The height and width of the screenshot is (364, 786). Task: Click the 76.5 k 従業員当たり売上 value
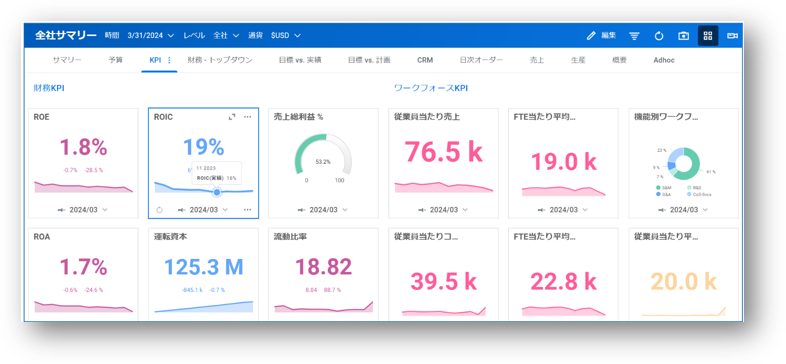[x=444, y=151]
